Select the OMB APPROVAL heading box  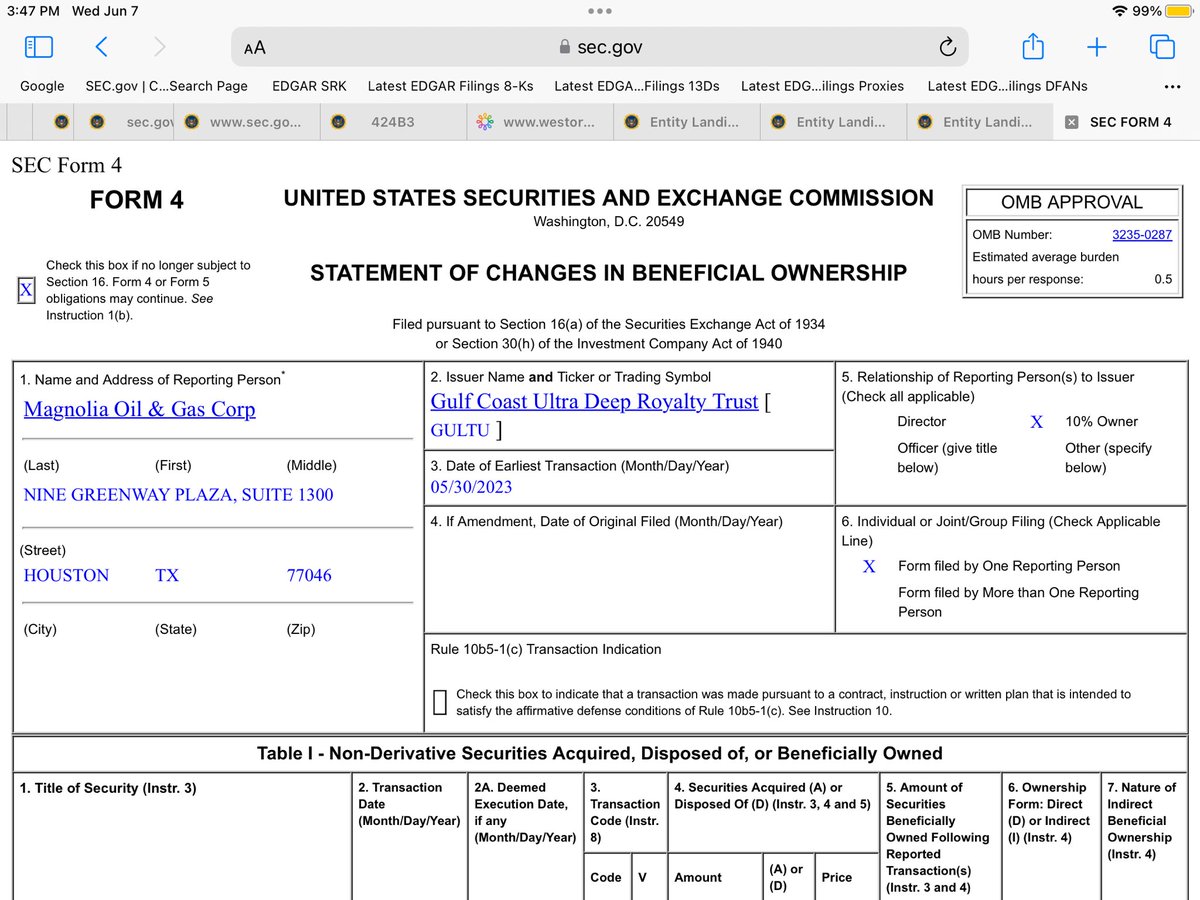1071,202
